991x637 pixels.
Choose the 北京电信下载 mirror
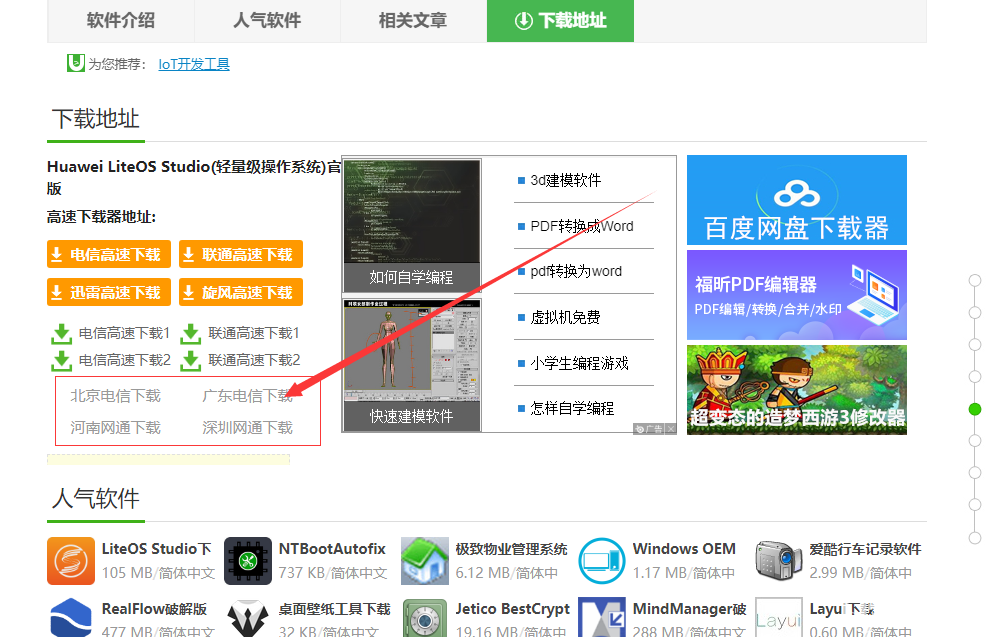116,396
